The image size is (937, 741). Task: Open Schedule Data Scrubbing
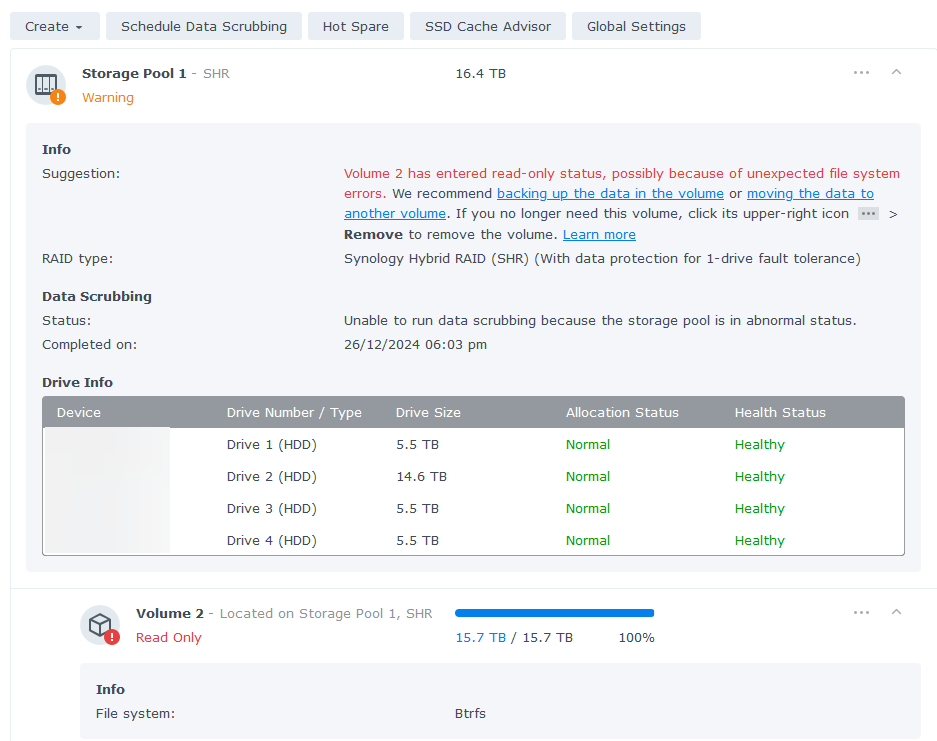(203, 26)
